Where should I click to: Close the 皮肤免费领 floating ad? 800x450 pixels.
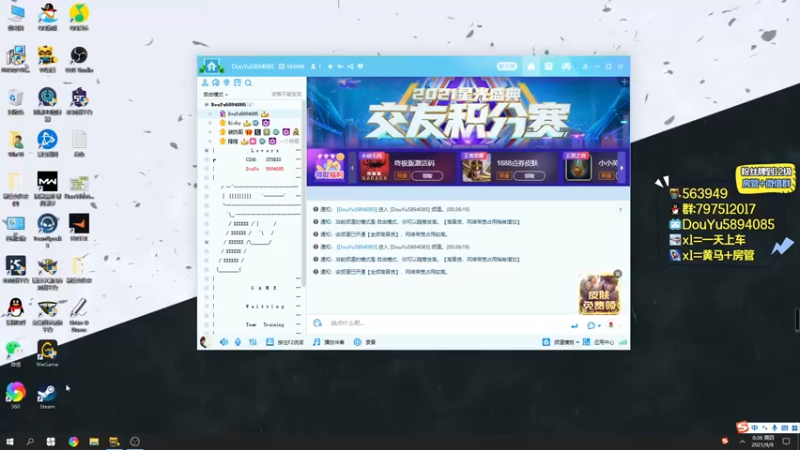[x=618, y=274]
